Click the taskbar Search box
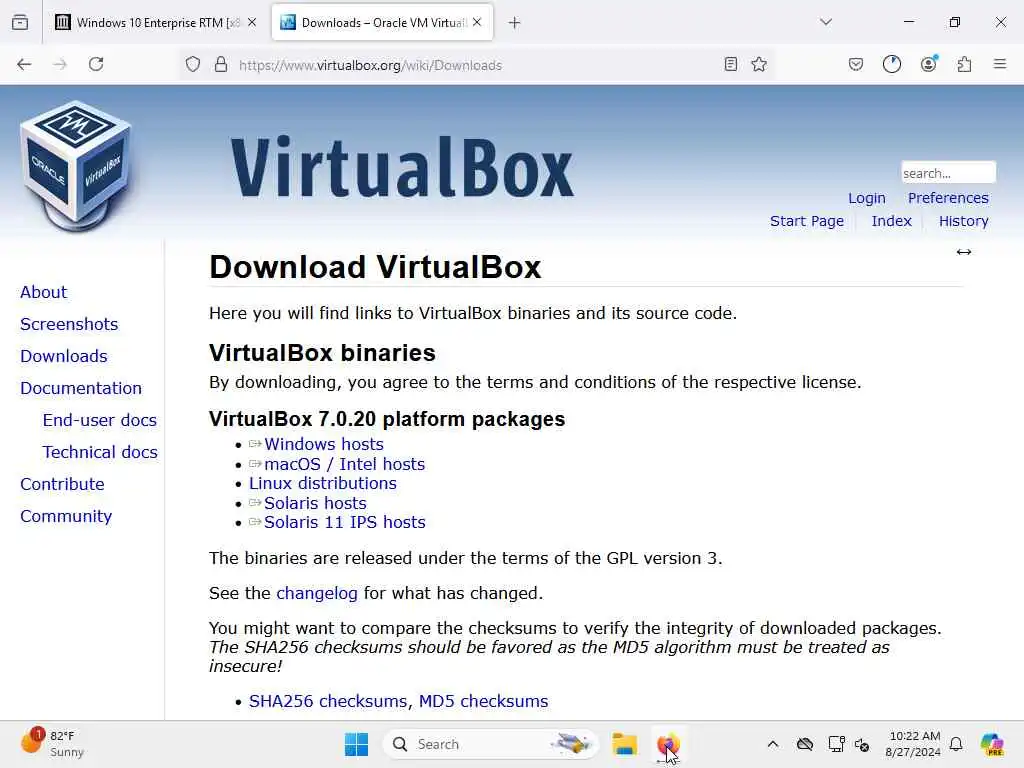The width and height of the screenshot is (1024, 768). coord(490,744)
